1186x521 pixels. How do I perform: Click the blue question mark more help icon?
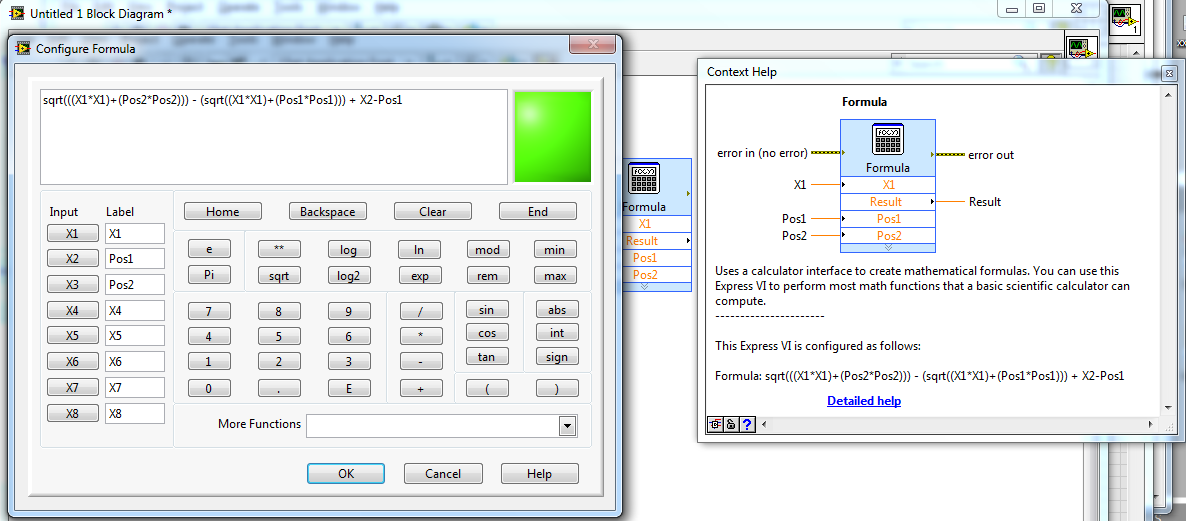[x=747, y=424]
